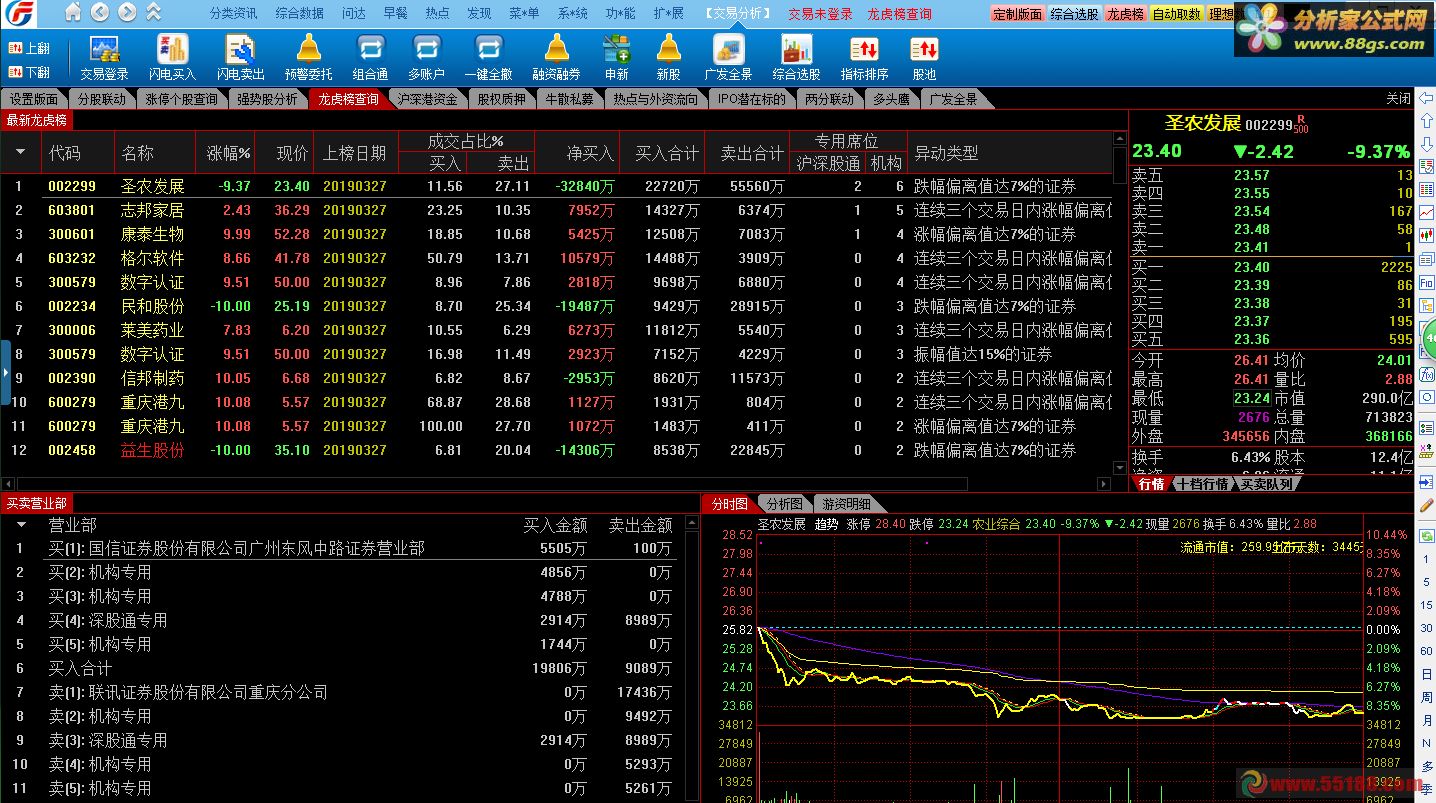Sort by 涨幅% column header
Screen dimensions: 1436x803
point(228,153)
